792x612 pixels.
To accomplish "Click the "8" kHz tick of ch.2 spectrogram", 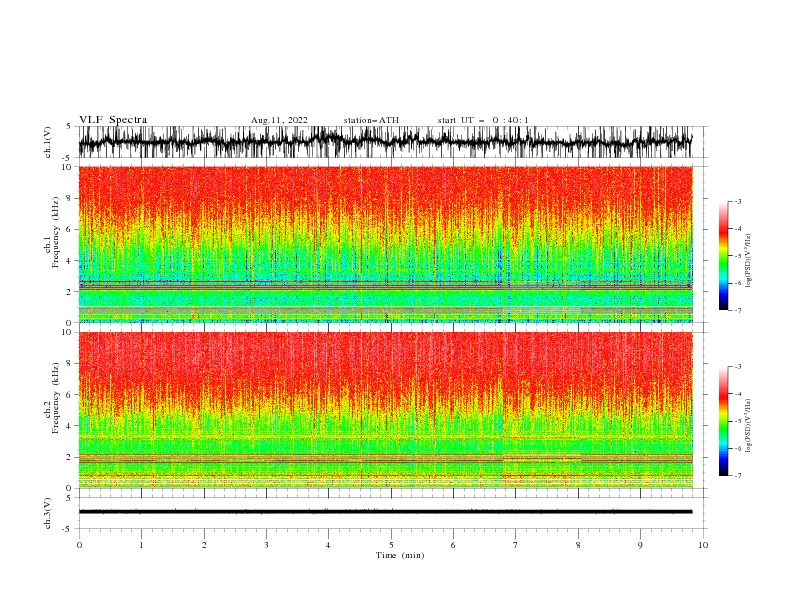I will click(69, 364).
